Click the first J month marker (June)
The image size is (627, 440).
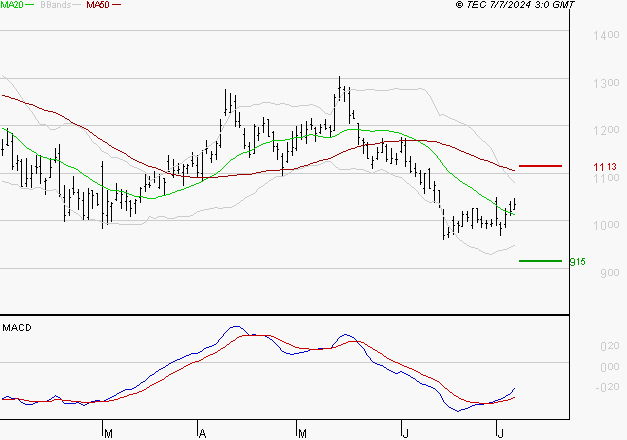[x=405, y=434]
